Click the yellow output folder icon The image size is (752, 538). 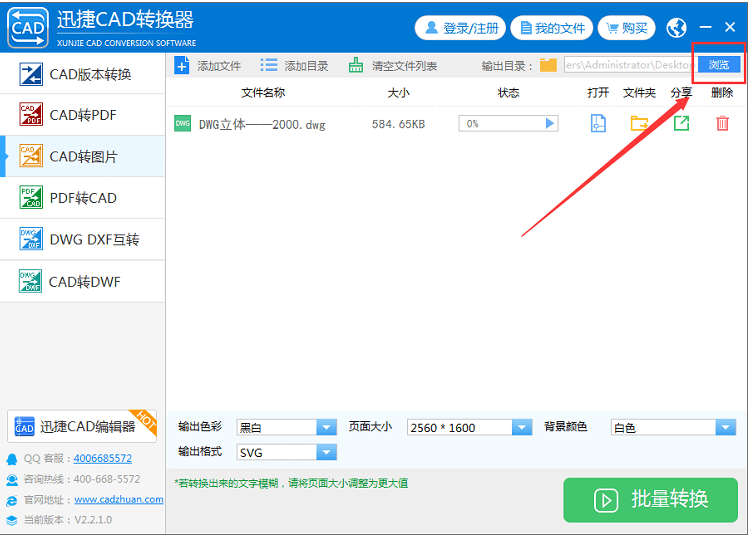pyautogui.click(x=548, y=65)
